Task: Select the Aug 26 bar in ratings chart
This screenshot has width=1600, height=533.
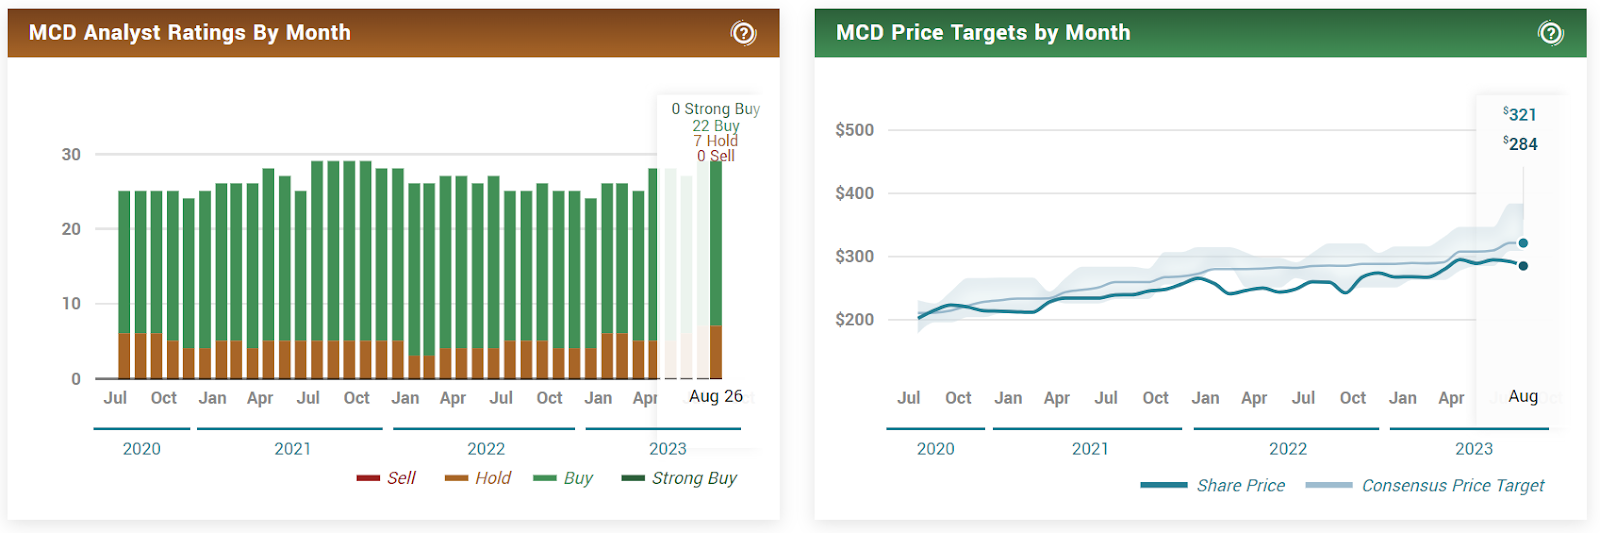Action: [716, 269]
